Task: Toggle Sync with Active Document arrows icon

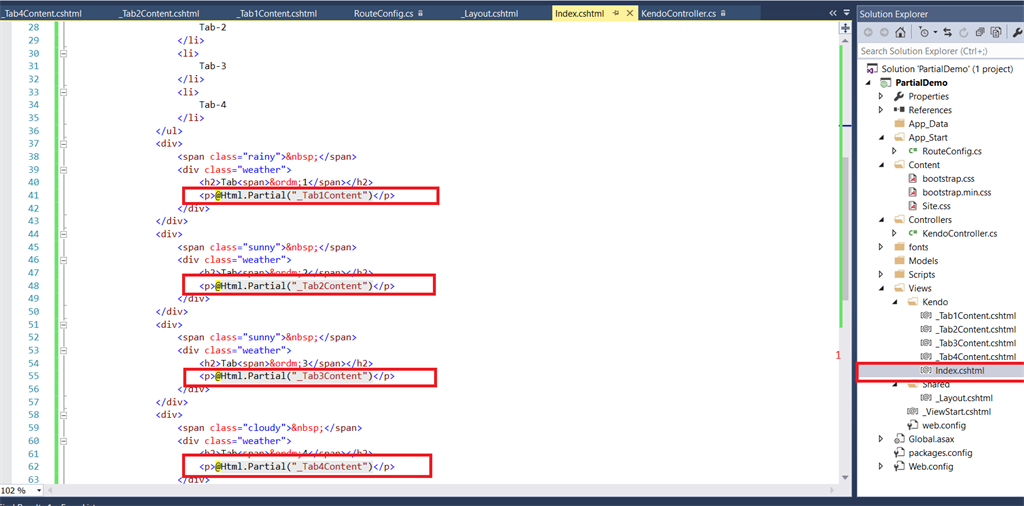Action: coord(948,33)
